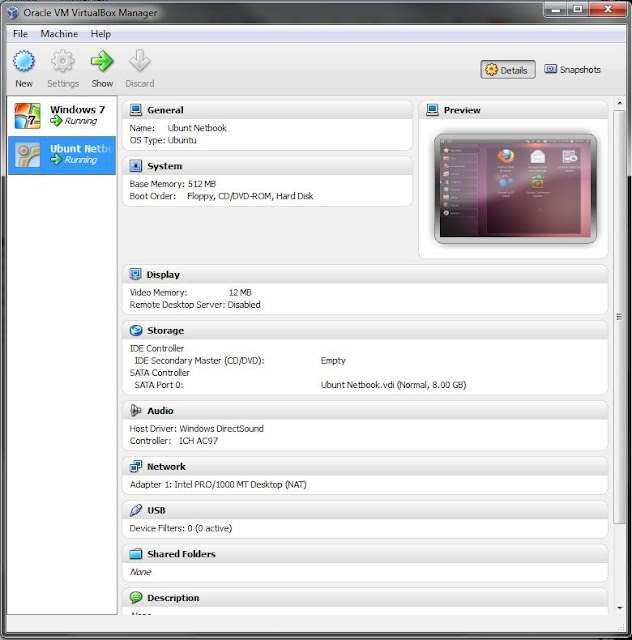
Task: Switch to the Snapshots view
Action: pyautogui.click(x=572, y=69)
